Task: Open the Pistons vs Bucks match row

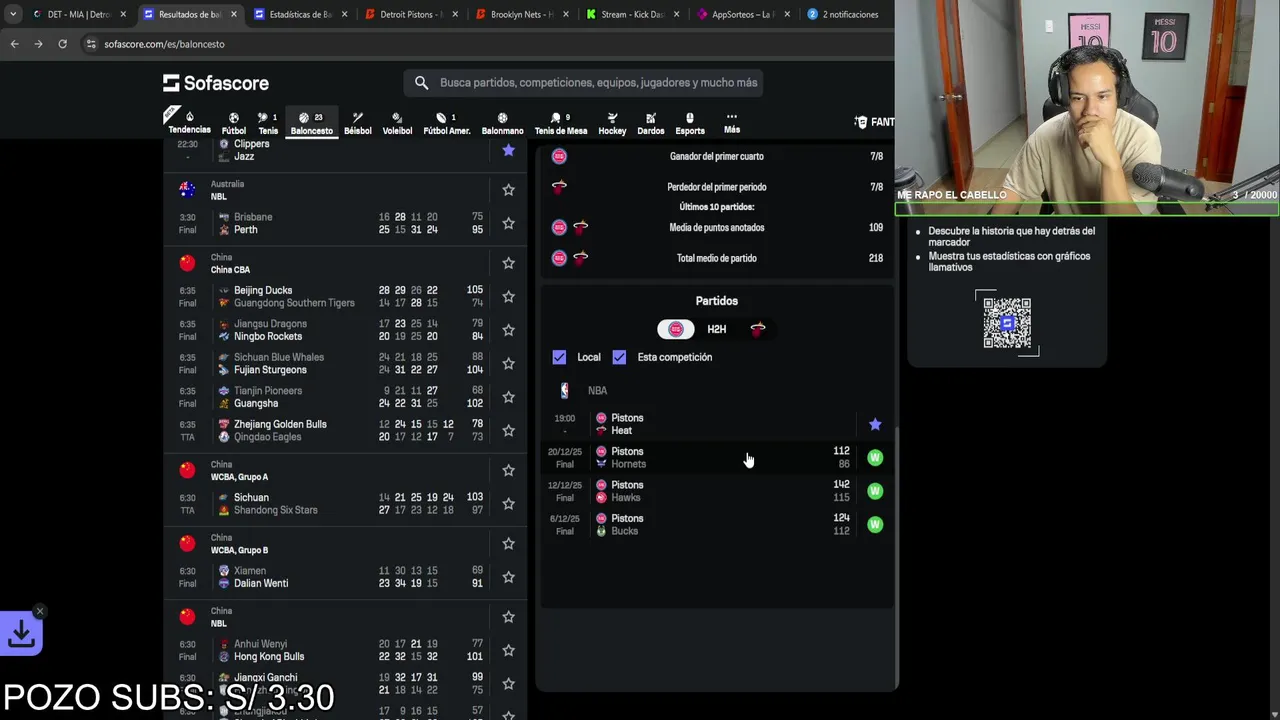Action: coord(717,525)
